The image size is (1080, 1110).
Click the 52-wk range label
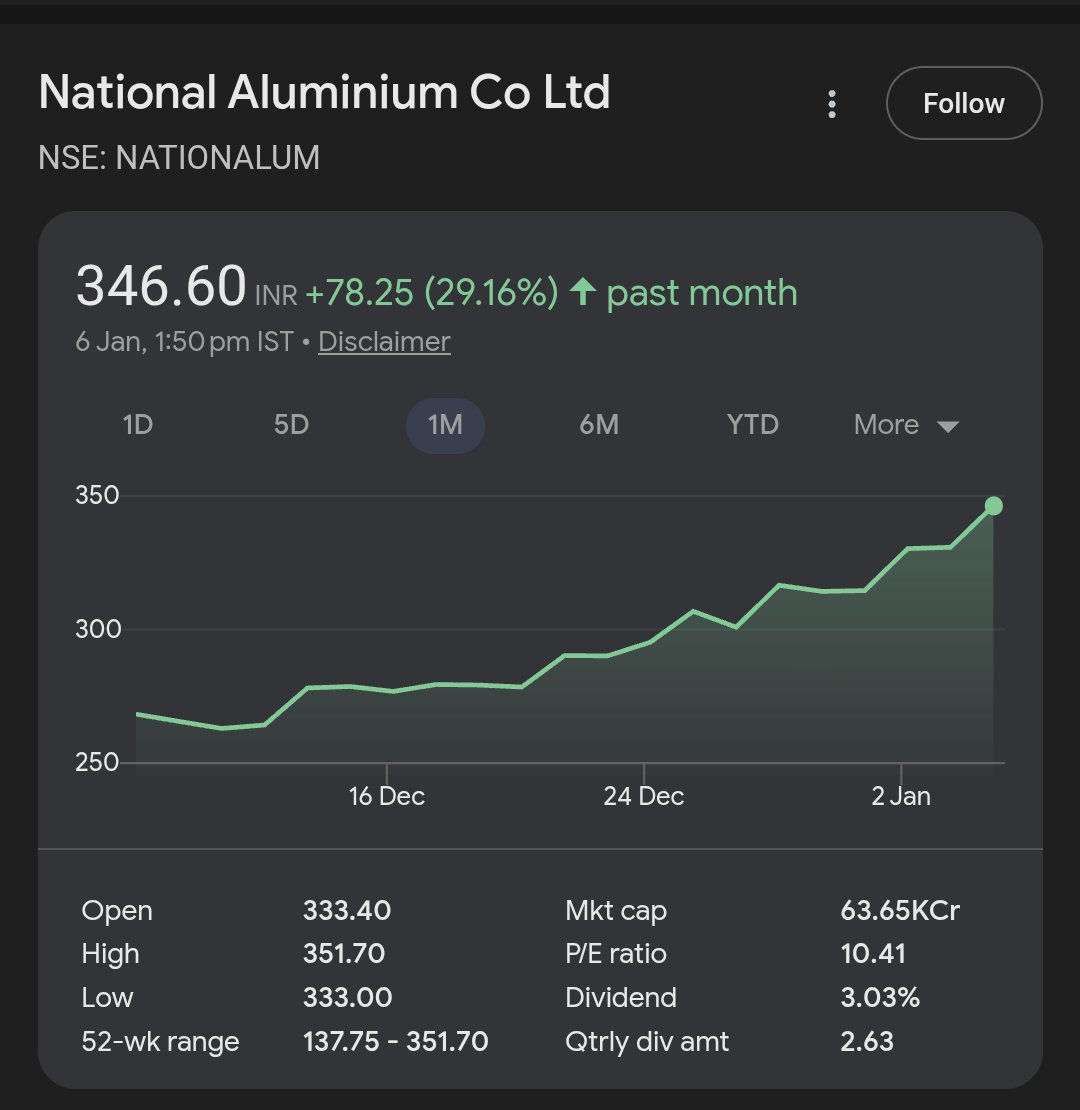[x=161, y=1042]
